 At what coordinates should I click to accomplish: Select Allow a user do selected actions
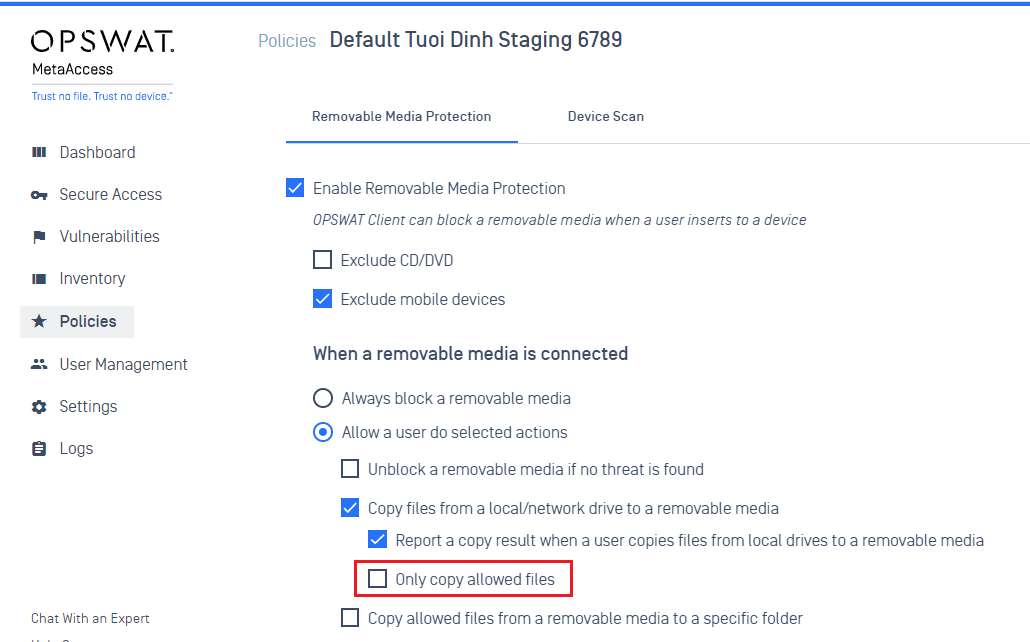point(323,432)
